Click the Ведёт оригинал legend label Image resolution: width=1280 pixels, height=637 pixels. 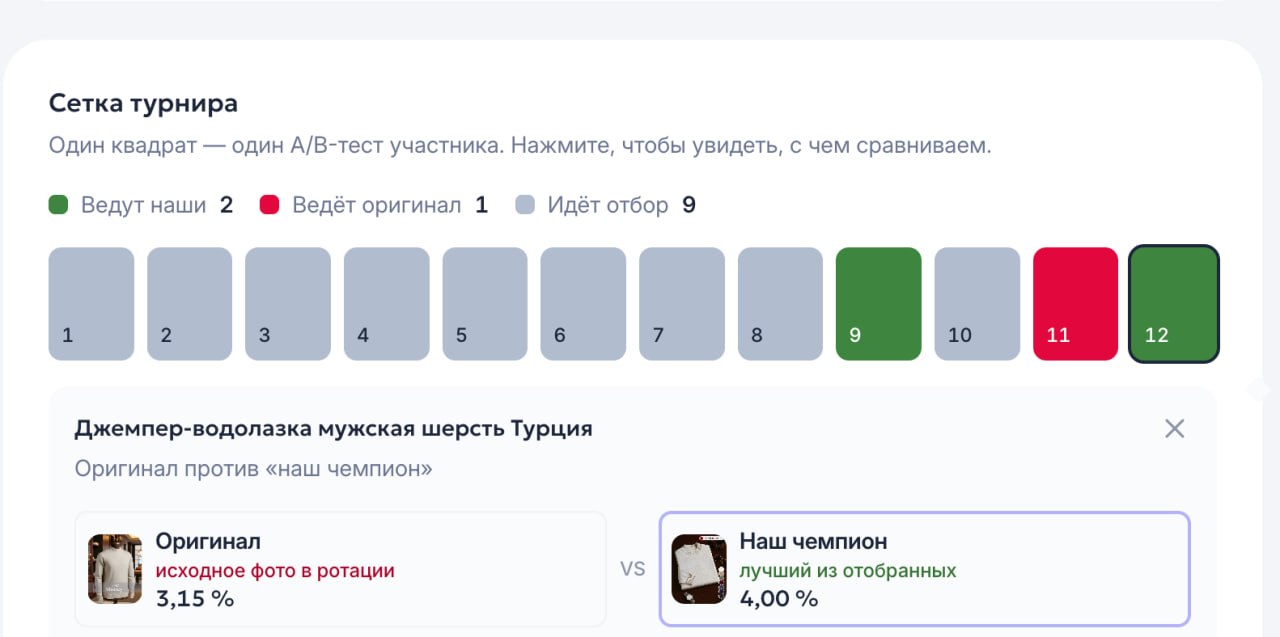click(376, 205)
